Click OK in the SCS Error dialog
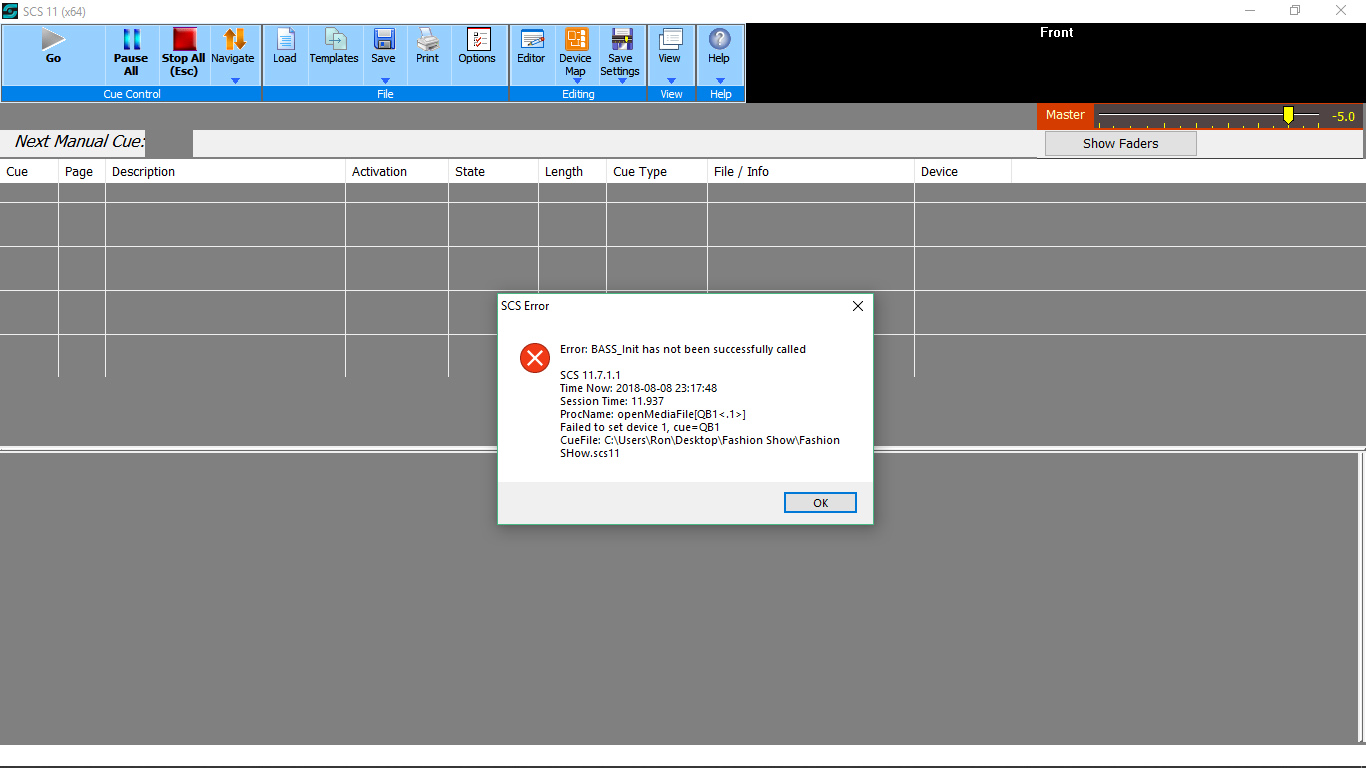The height and width of the screenshot is (768, 1366). tap(820, 503)
